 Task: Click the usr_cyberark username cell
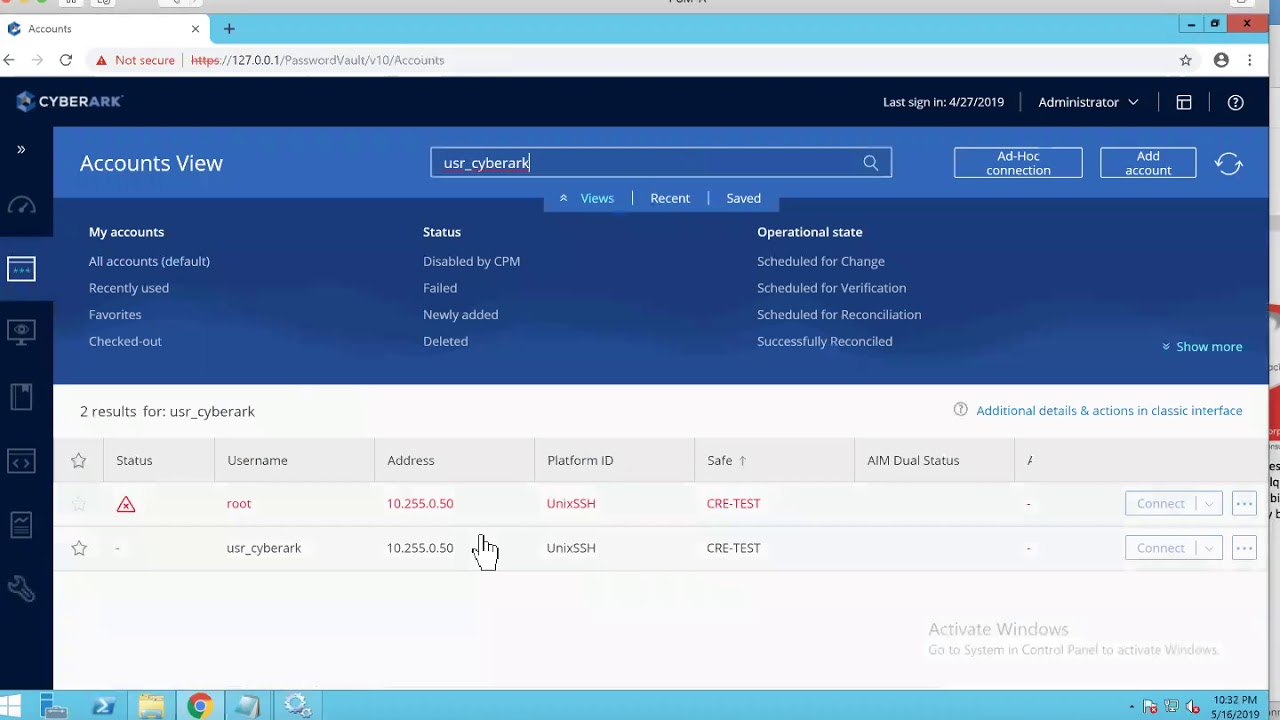coord(264,548)
